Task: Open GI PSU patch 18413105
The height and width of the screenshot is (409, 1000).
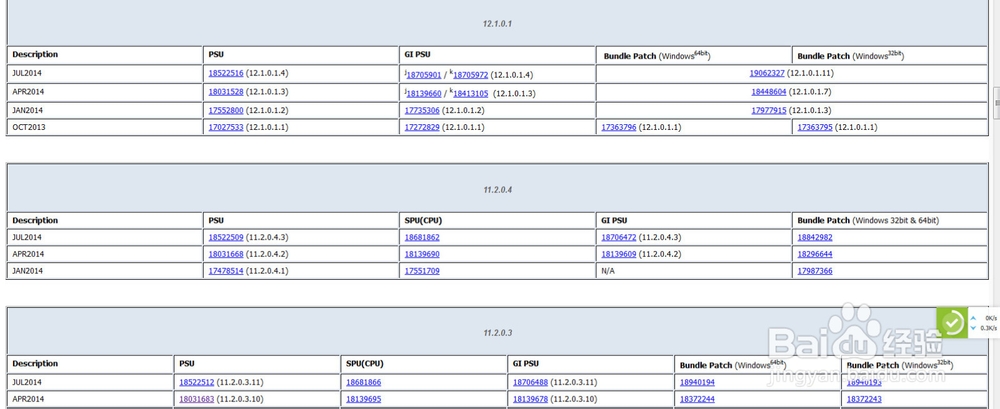Action: [x=471, y=94]
